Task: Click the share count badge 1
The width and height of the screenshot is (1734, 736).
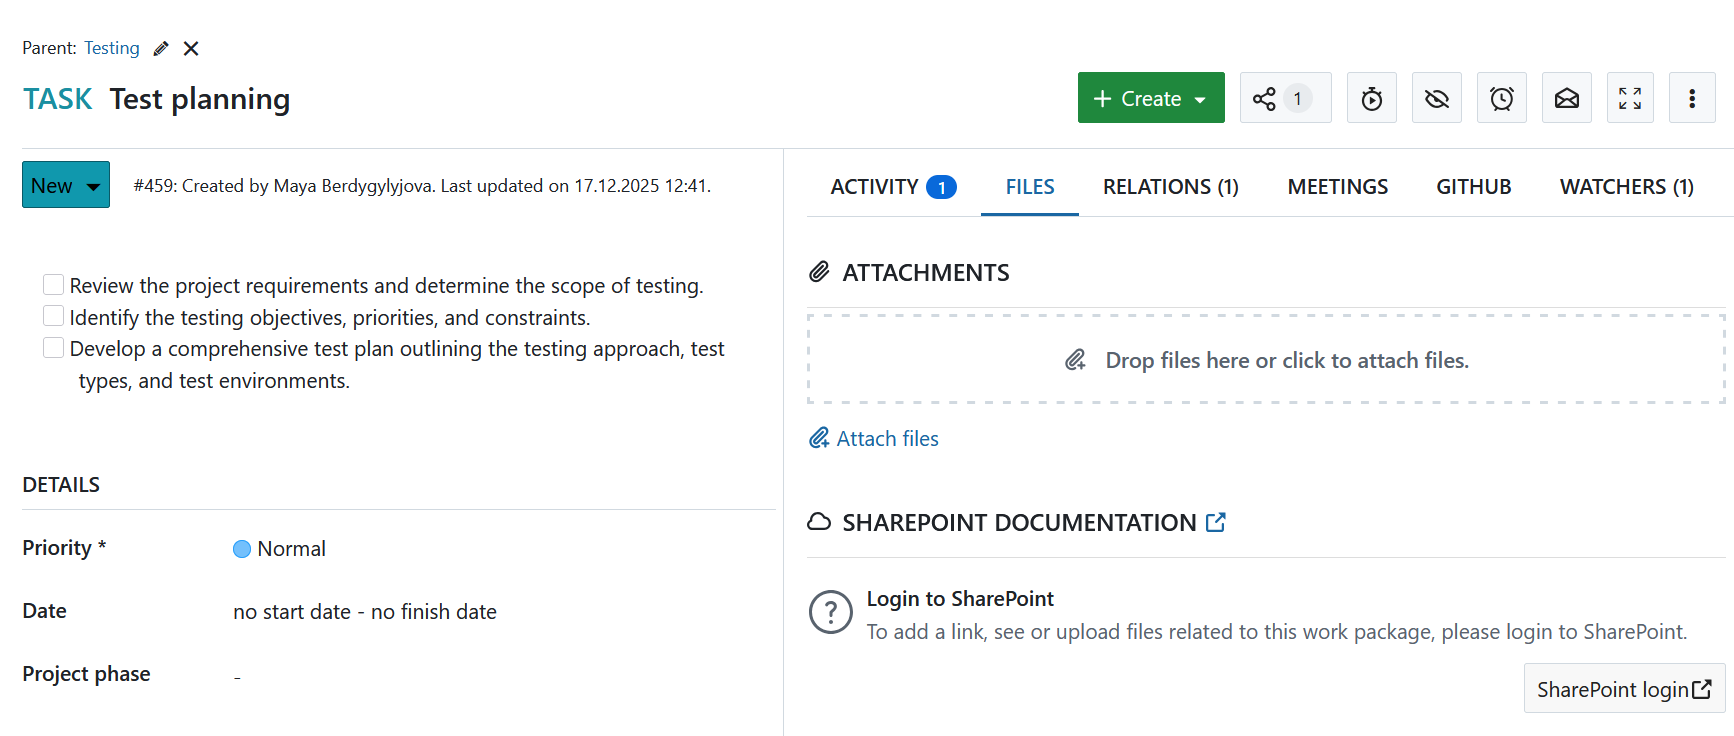Action: coord(1298,98)
